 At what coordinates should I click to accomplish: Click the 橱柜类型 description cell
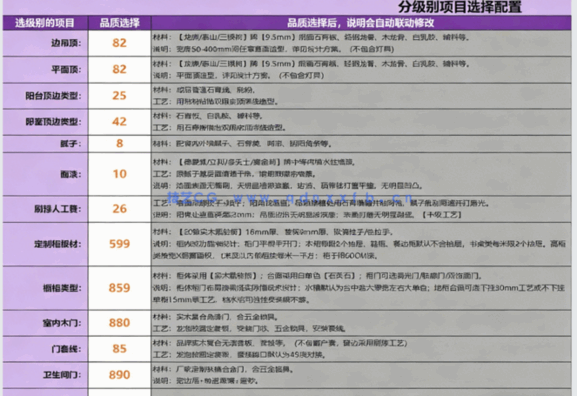pos(361,288)
